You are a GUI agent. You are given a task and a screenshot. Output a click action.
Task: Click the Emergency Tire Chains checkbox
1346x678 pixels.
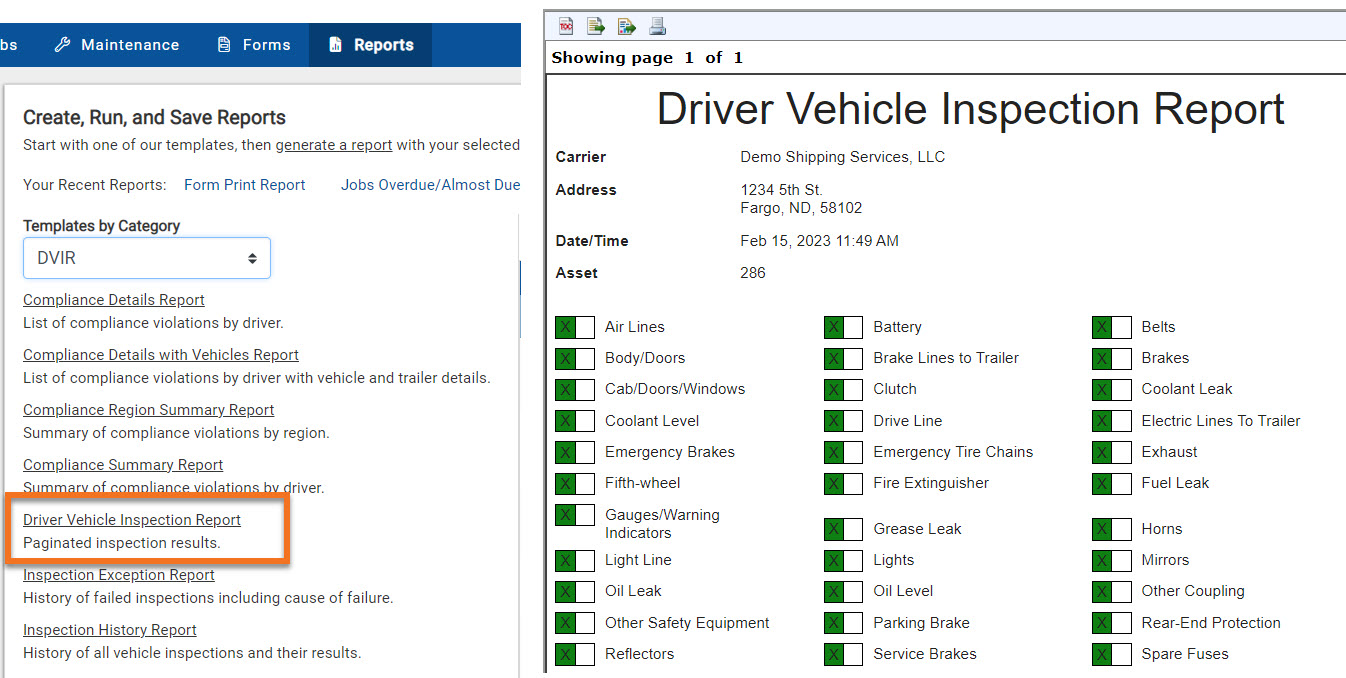pos(843,452)
